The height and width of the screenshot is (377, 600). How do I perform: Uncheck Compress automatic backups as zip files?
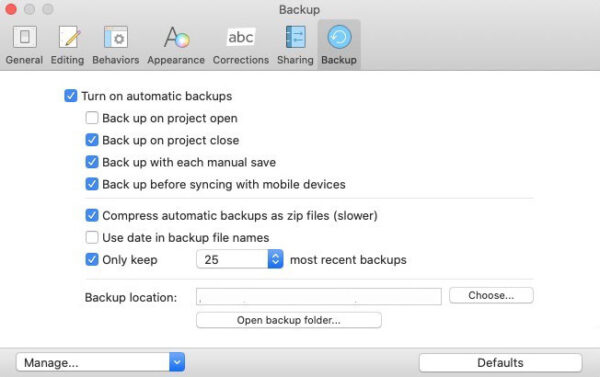92,215
